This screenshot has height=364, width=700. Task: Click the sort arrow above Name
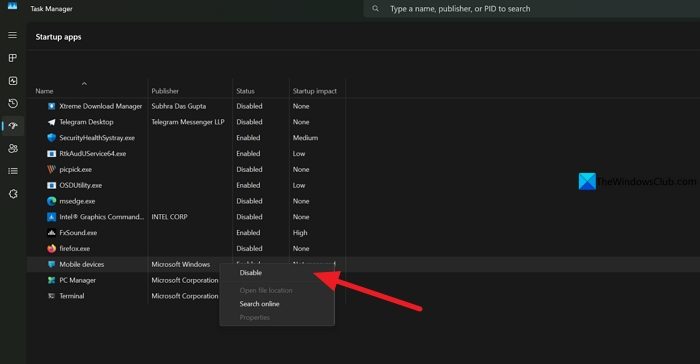pyautogui.click(x=84, y=84)
